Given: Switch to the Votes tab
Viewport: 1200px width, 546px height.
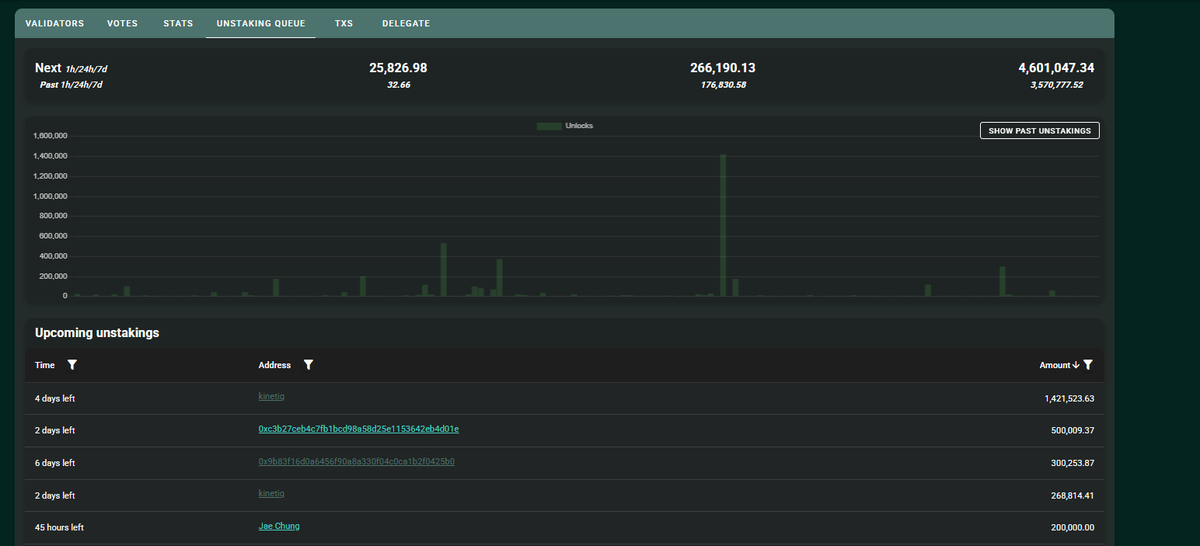Looking at the screenshot, I should pos(122,23).
